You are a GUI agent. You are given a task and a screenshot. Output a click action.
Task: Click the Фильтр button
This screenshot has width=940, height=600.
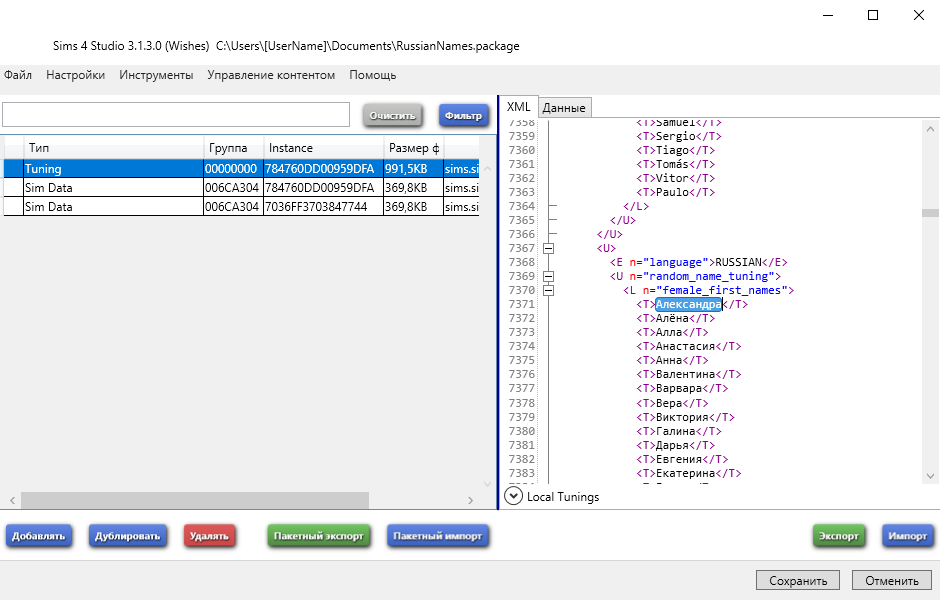click(x=463, y=116)
